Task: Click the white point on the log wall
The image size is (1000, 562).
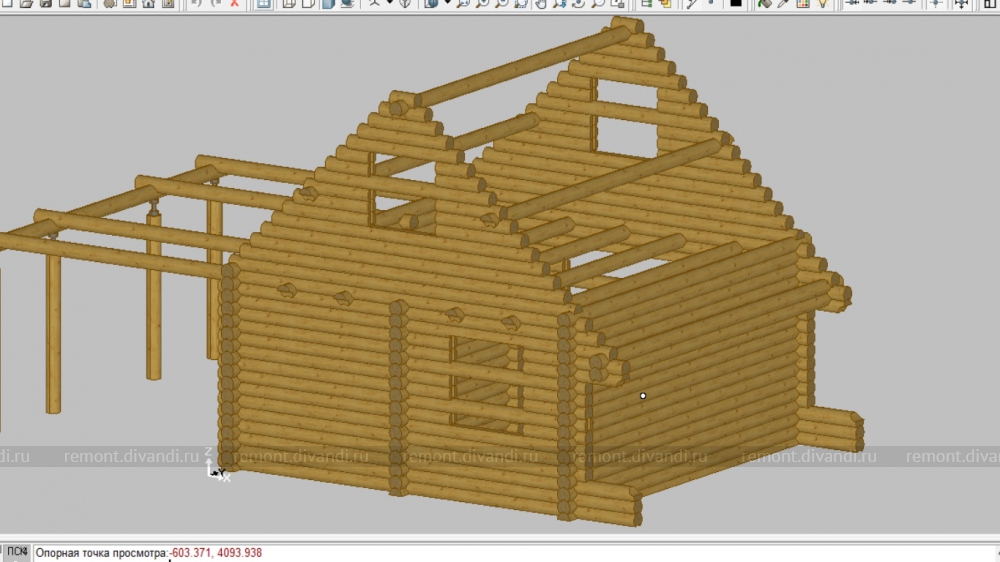Action: [x=643, y=396]
